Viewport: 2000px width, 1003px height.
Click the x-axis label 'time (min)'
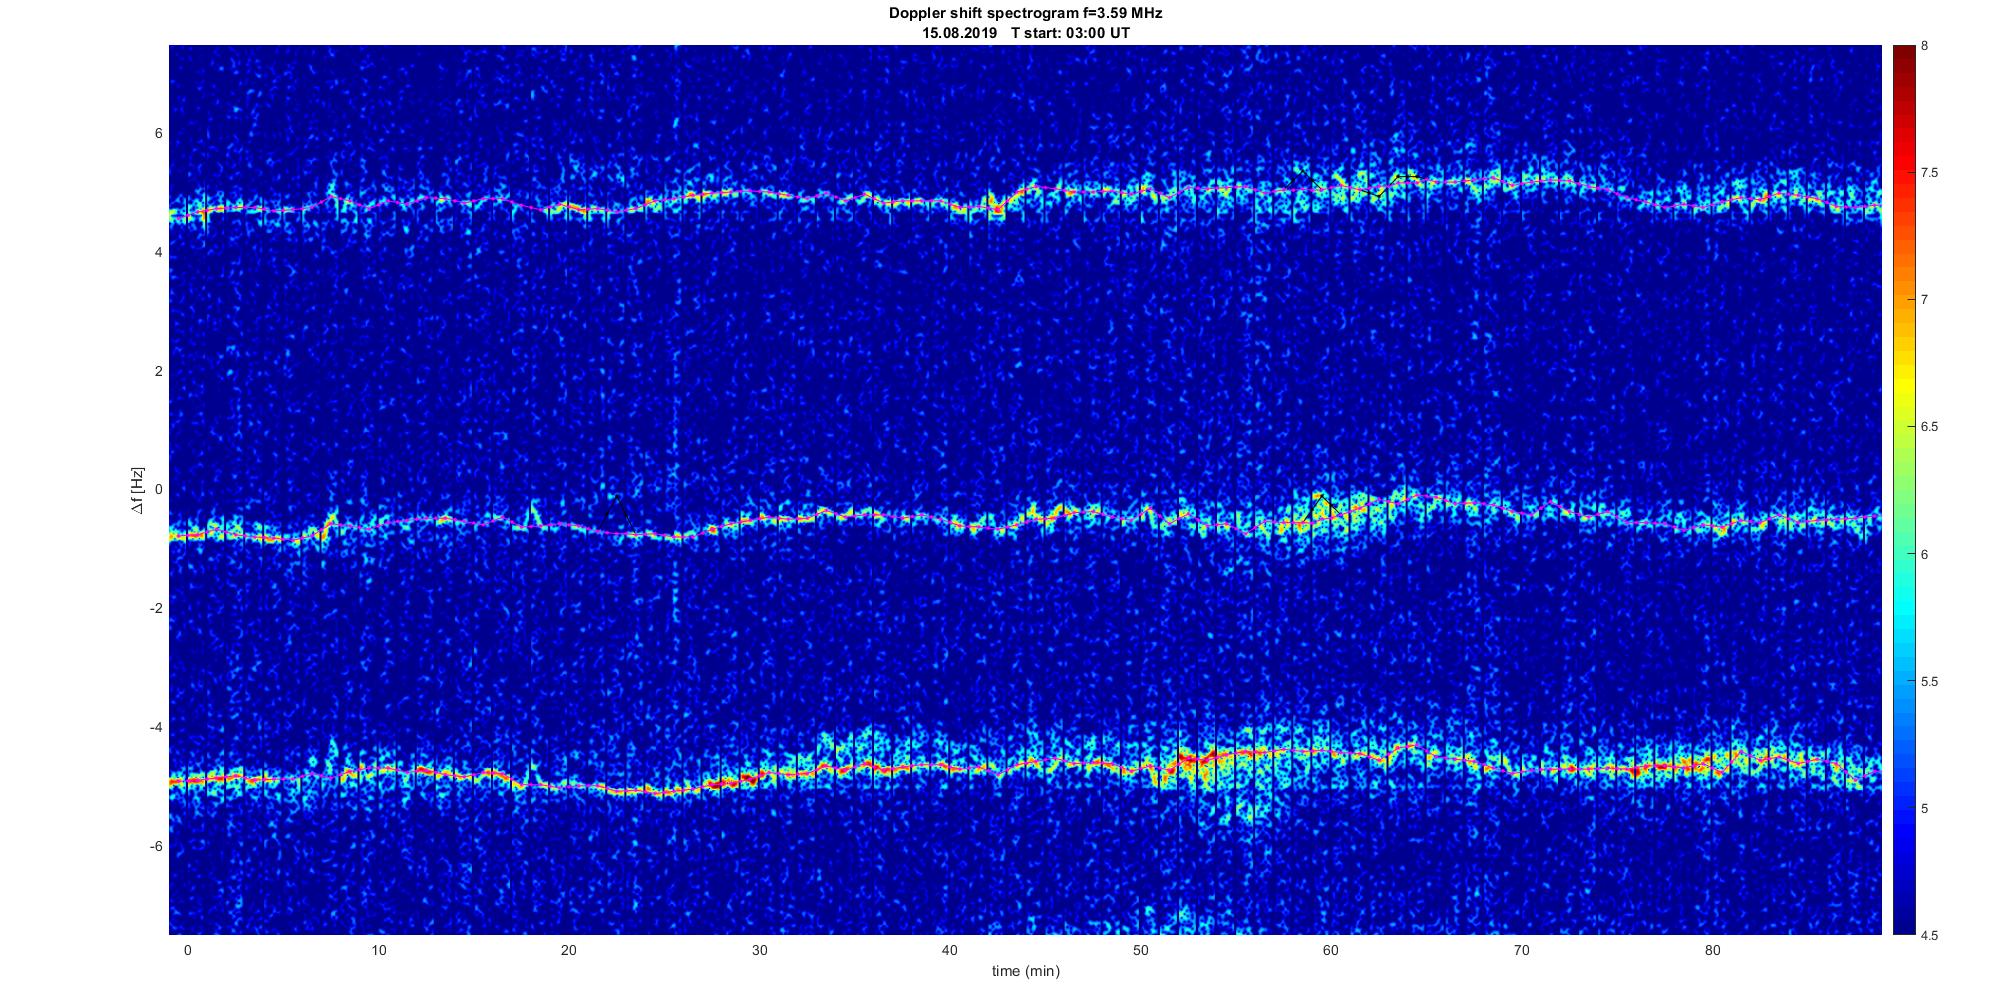click(1025, 971)
